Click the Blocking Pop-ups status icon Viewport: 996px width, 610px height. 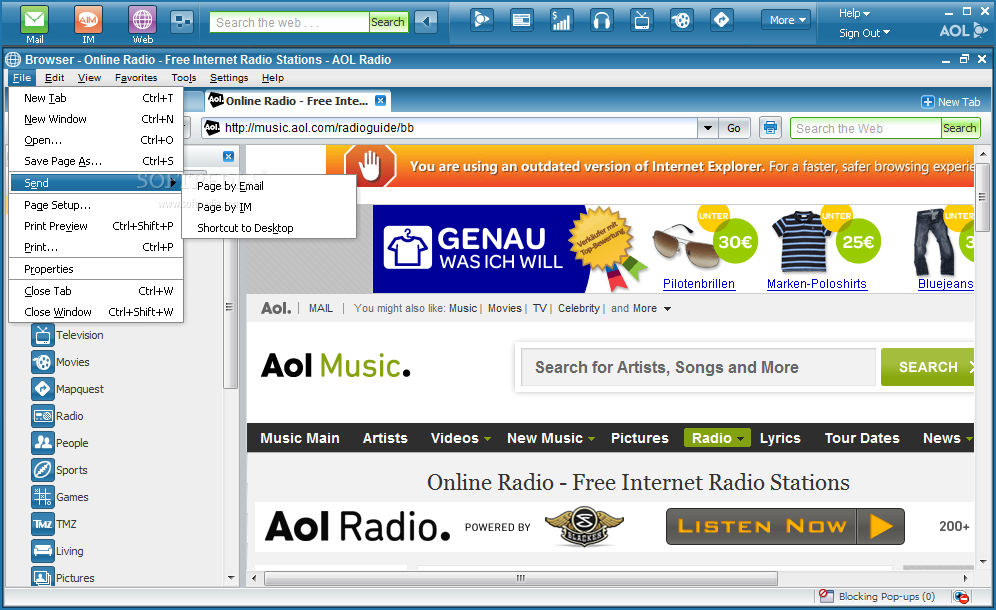pyautogui.click(x=826, y=596)
